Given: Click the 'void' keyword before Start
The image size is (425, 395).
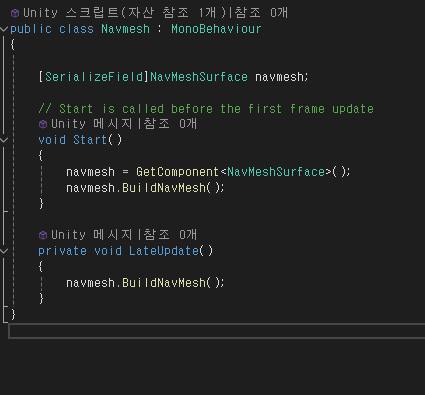Looking at the screenshot, I should click(52, 140).
